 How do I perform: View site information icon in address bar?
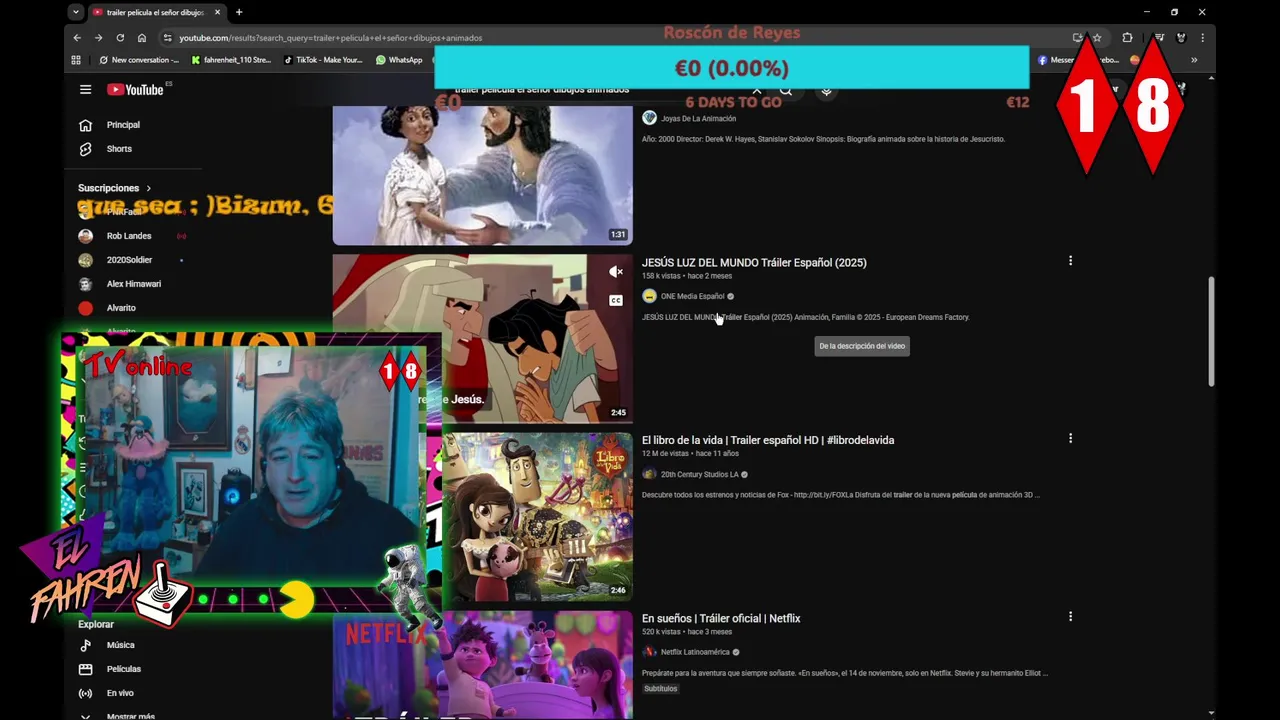click(x=168, y=38)
